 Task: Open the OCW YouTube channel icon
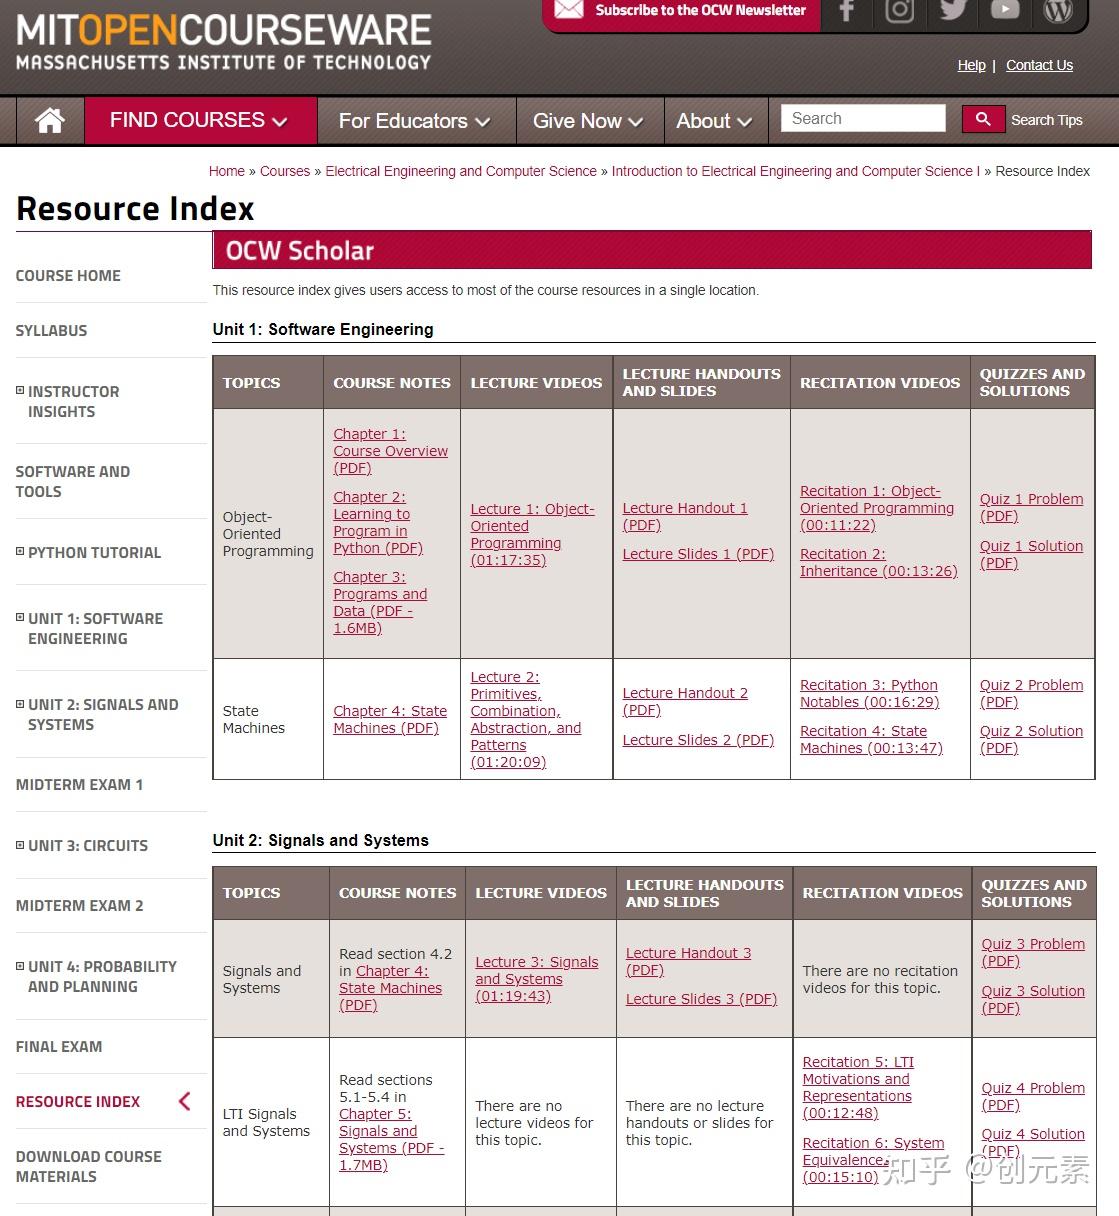1005,11
